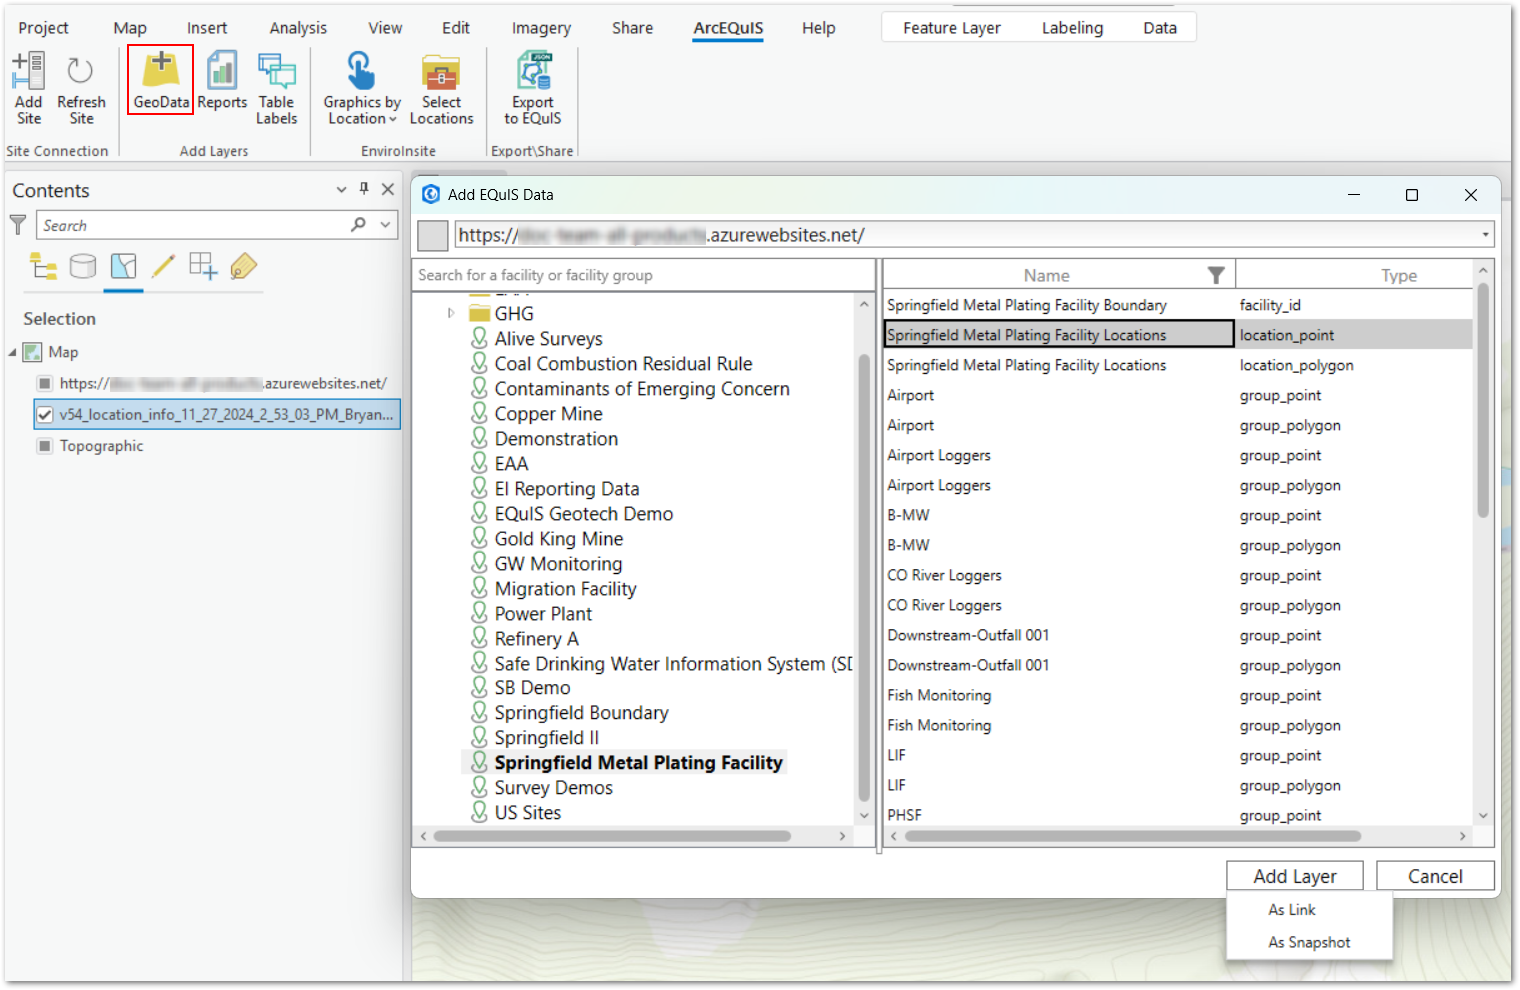Filter the Name column
The image size is (1520, 990).
pos(1216,275)
